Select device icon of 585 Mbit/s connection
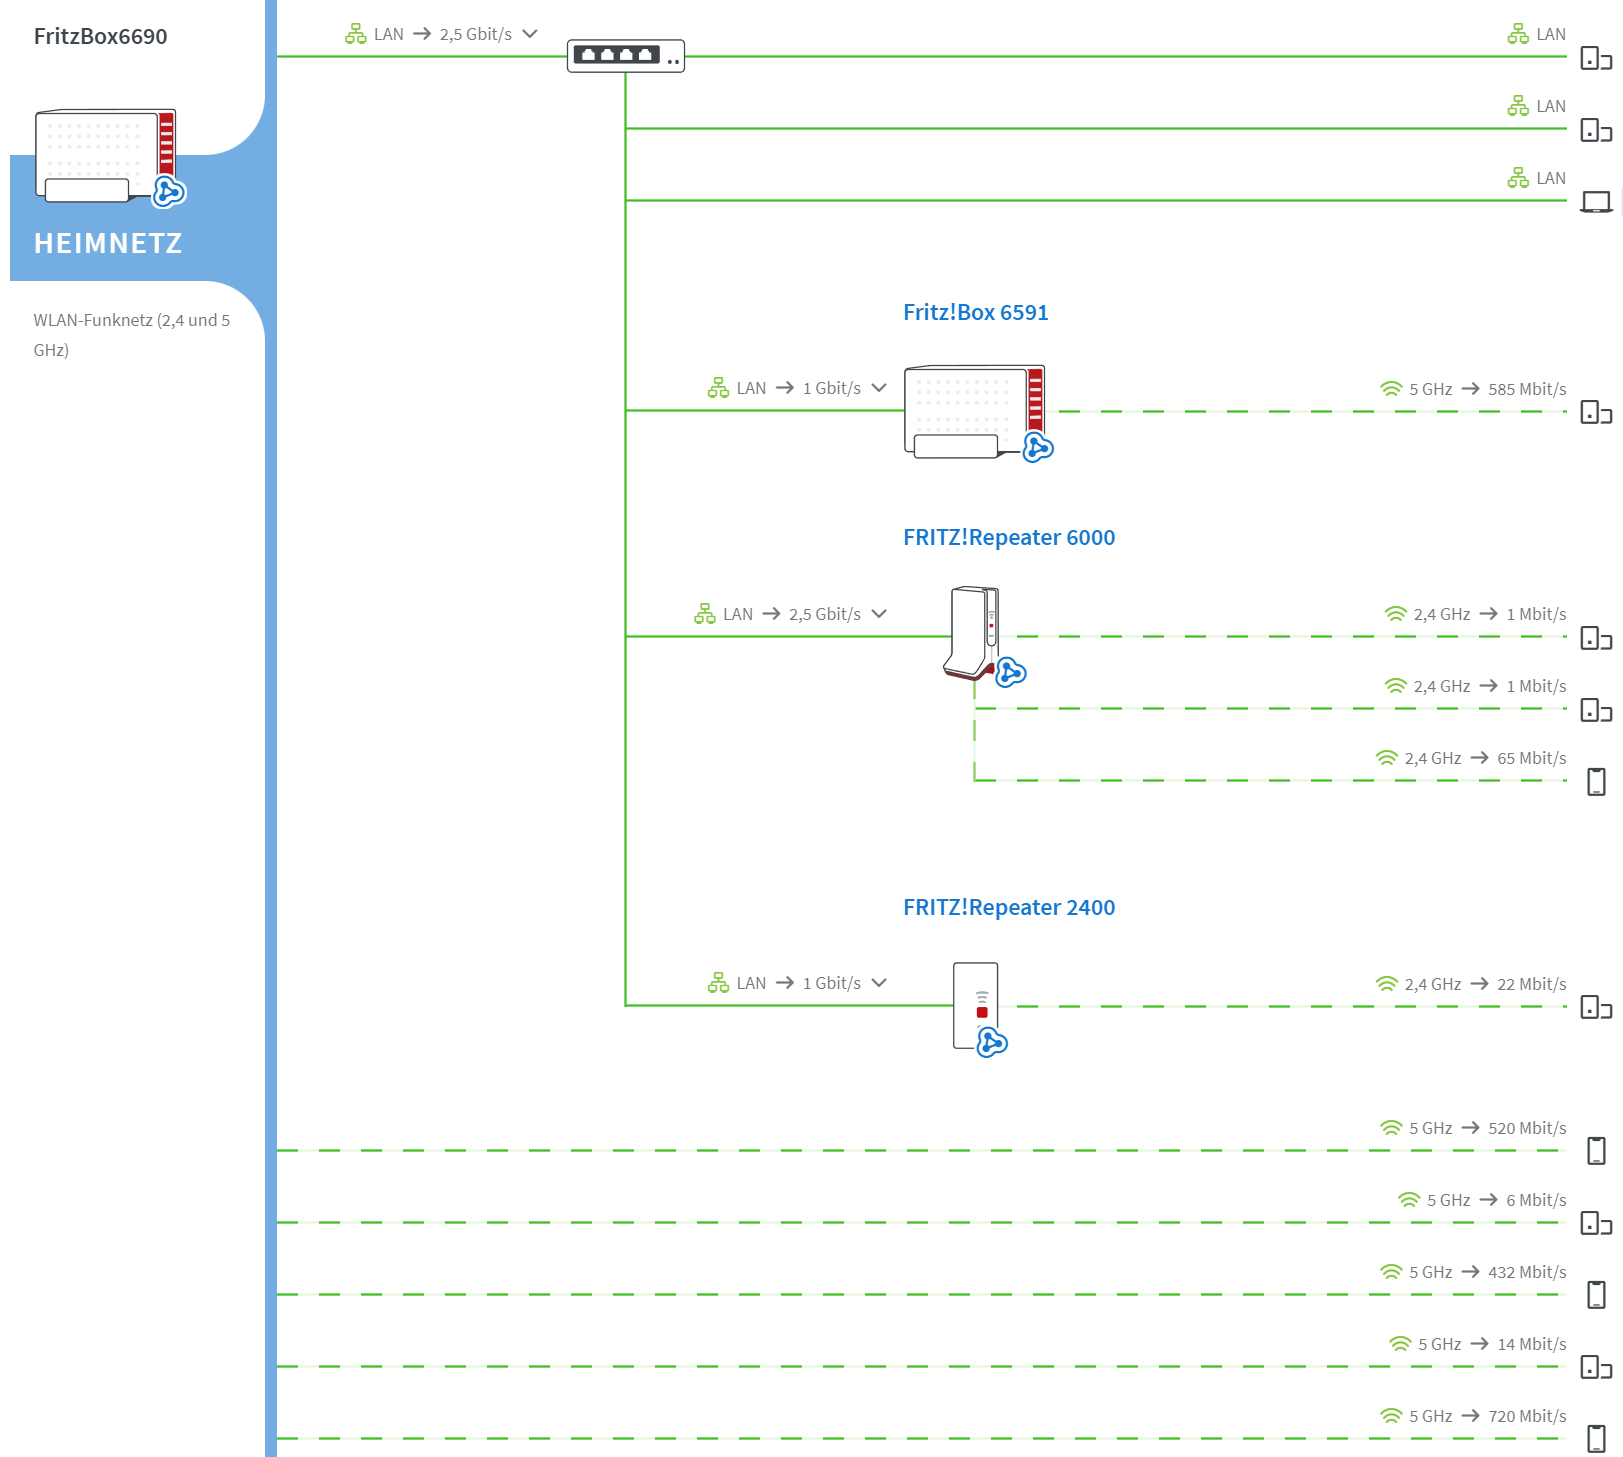Image resolution: width=1623 pixels, height=1457 pixels. click(1596, 412)
